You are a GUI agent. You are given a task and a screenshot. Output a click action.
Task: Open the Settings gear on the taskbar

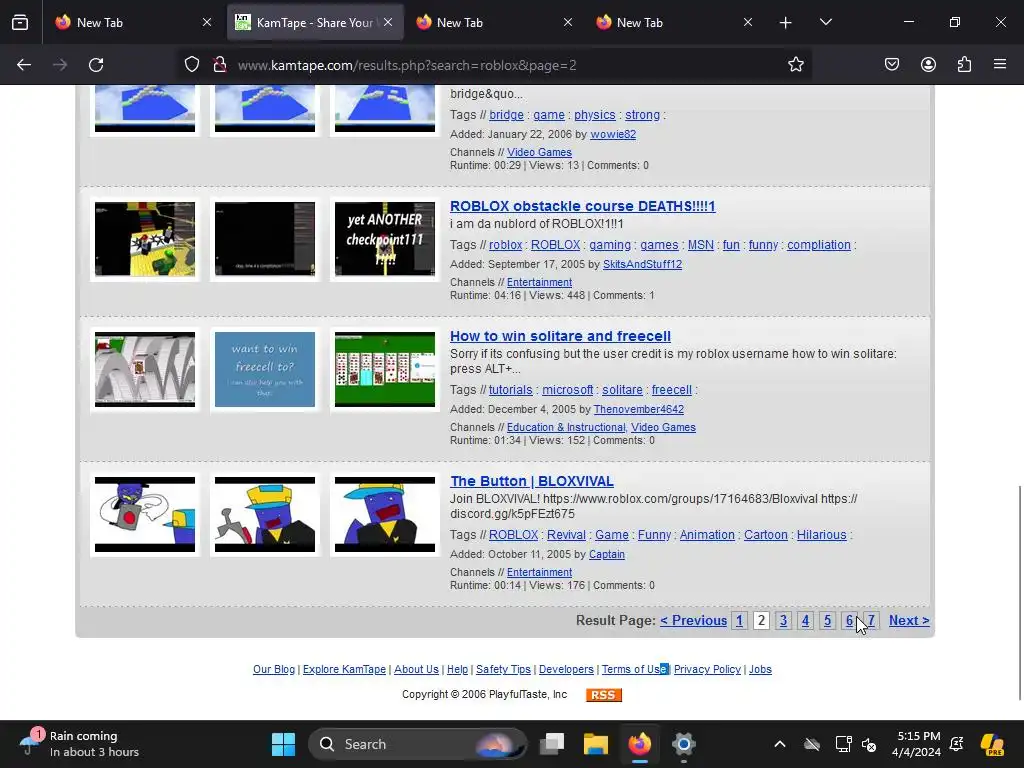click(x=684, y=744)
